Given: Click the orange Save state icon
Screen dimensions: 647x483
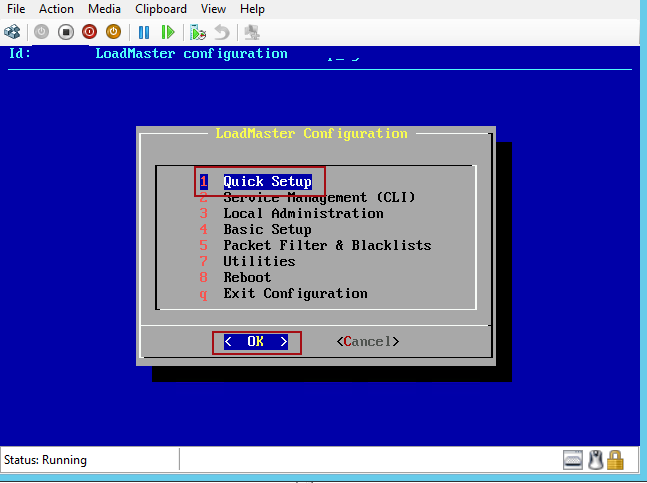Looking at the screenshot, I should click(x=113, y=32).
